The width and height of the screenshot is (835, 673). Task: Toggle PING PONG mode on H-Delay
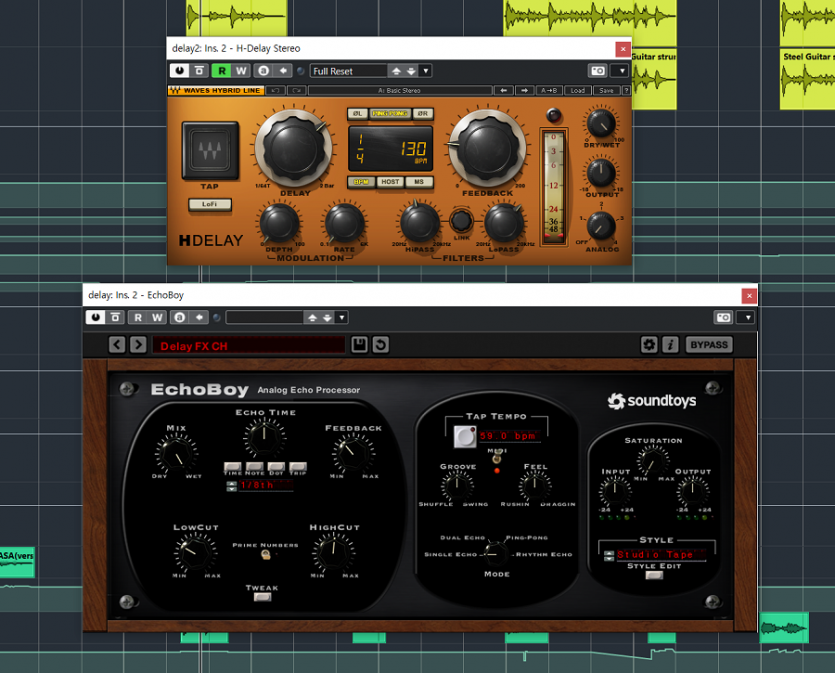[390, 113]
